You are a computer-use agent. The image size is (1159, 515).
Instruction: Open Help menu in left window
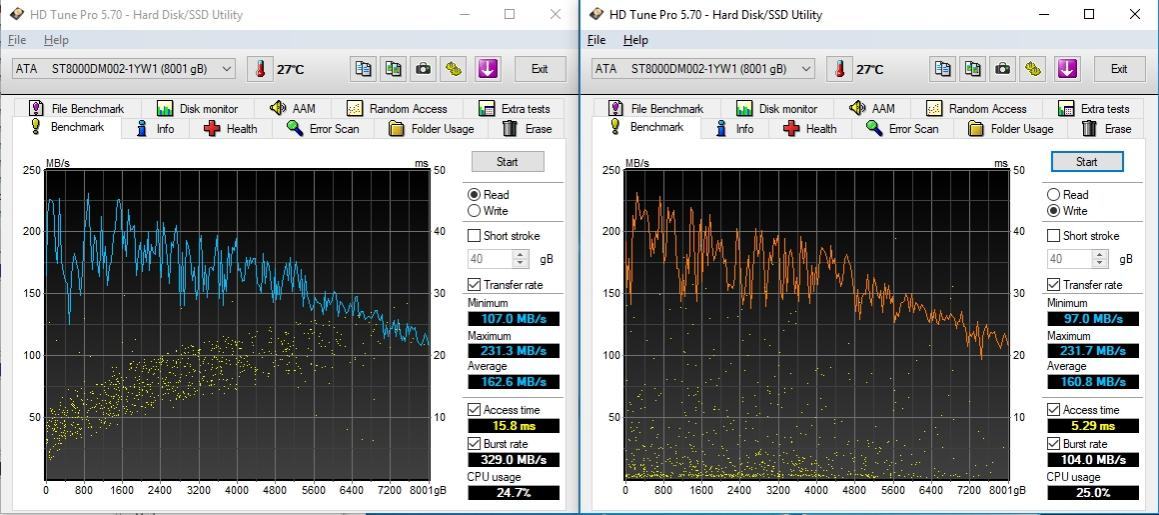(56, 40)
